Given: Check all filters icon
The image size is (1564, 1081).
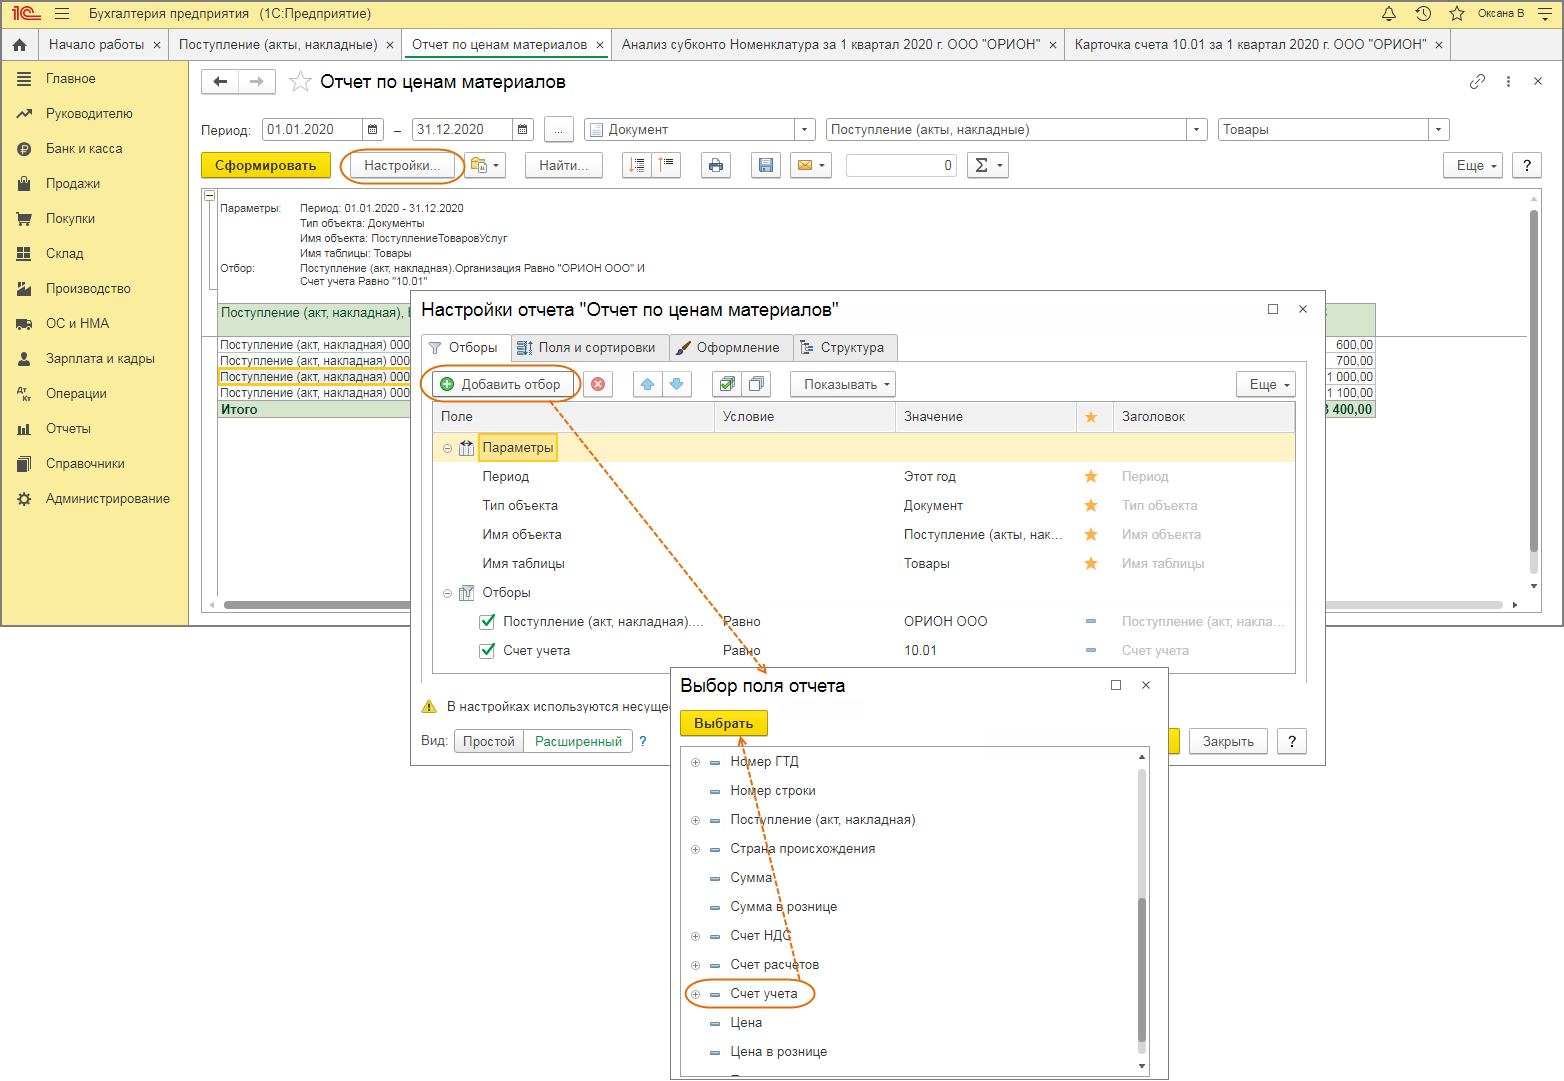Looking at the screenshot, I should pos(727,385).
